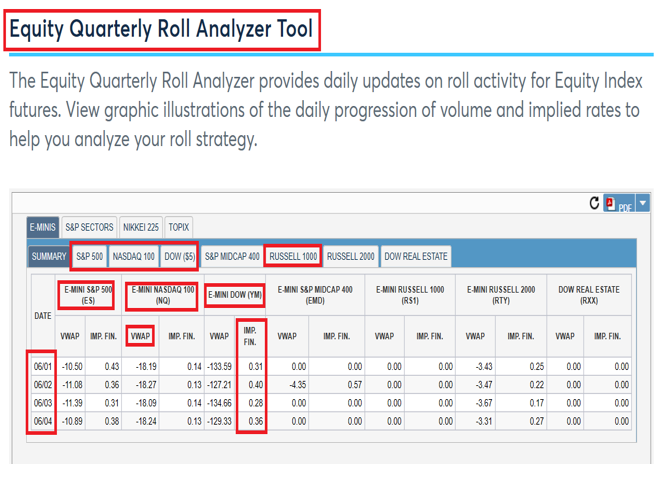Click the -129.33 YM VWAP cell
Screen dimensions: 659x481
pos(219,421)
